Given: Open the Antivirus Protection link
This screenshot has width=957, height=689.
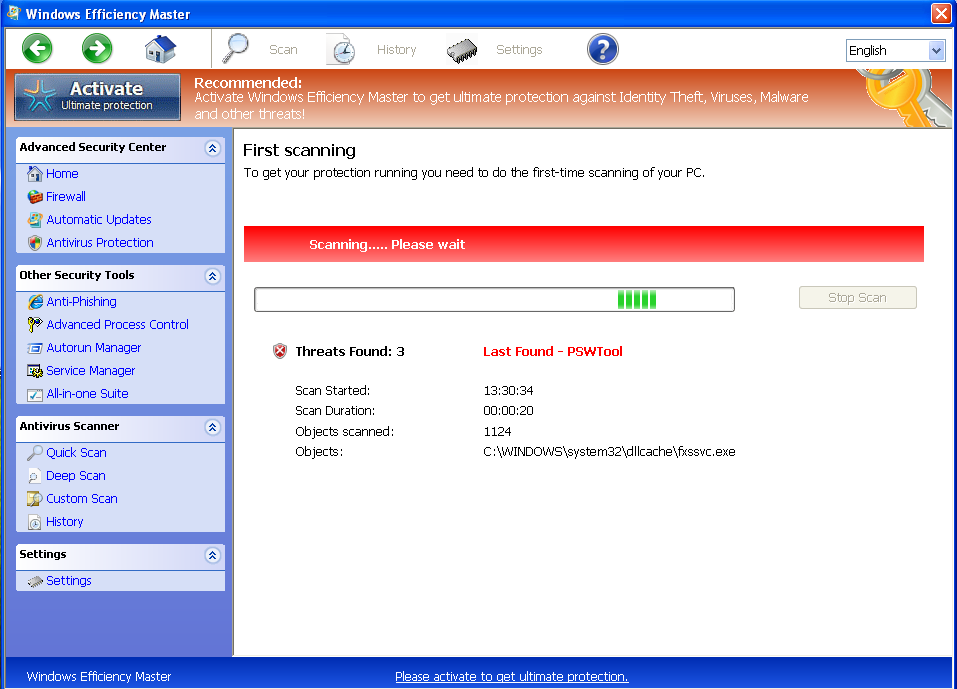Looking at the screenshot, I should (100, 243).
